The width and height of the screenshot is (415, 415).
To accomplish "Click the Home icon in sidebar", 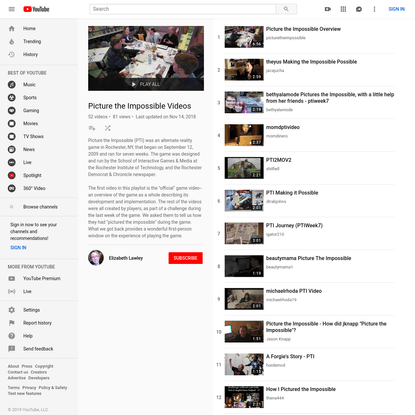I will (12, 28).
